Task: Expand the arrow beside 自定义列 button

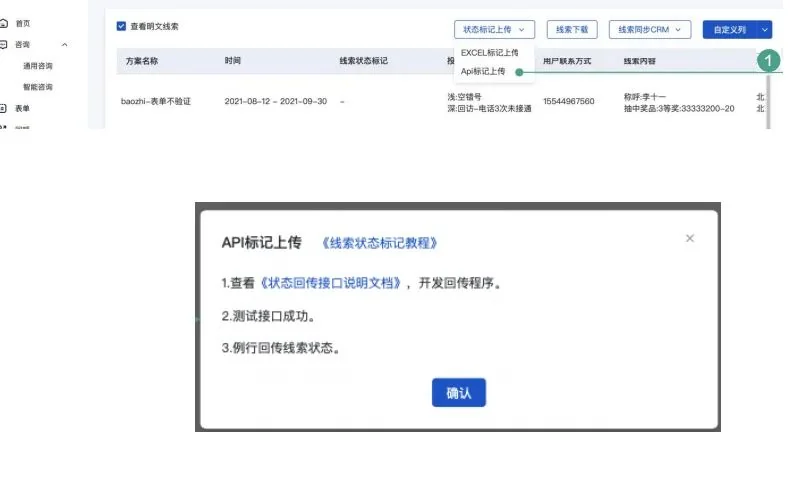Action: [x=764, y=30]
